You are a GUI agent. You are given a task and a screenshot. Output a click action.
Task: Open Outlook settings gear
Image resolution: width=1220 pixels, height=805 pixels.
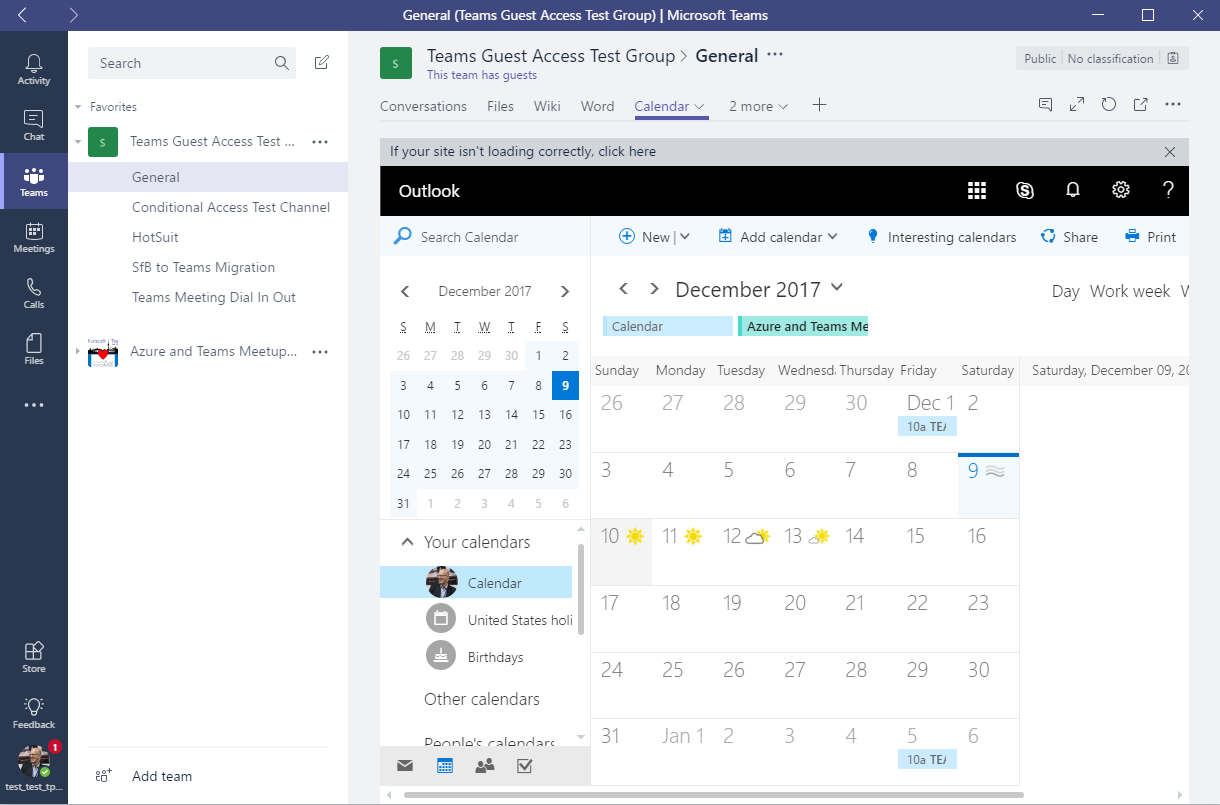pos(1121,191)
